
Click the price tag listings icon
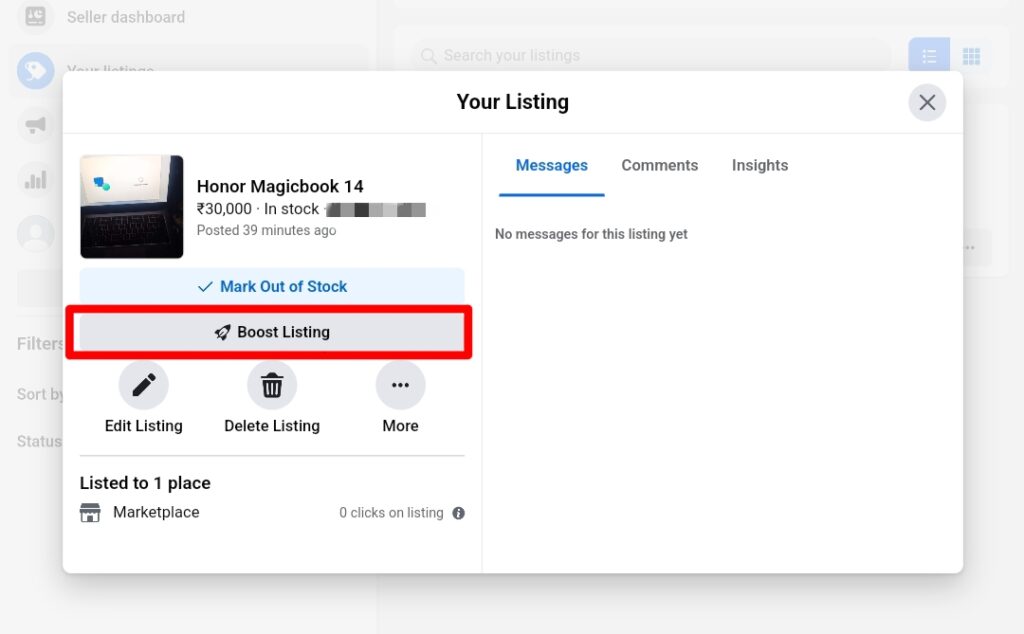point(35,71)
